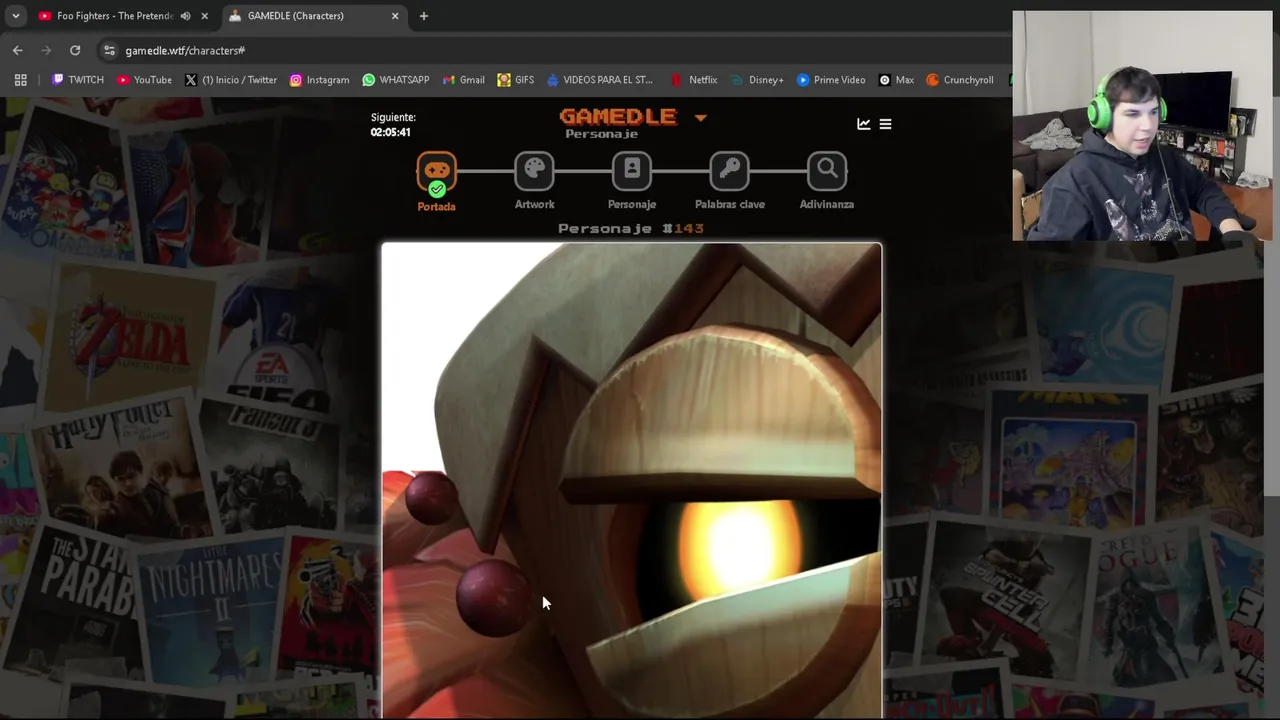View site information icon

(109, 50)
